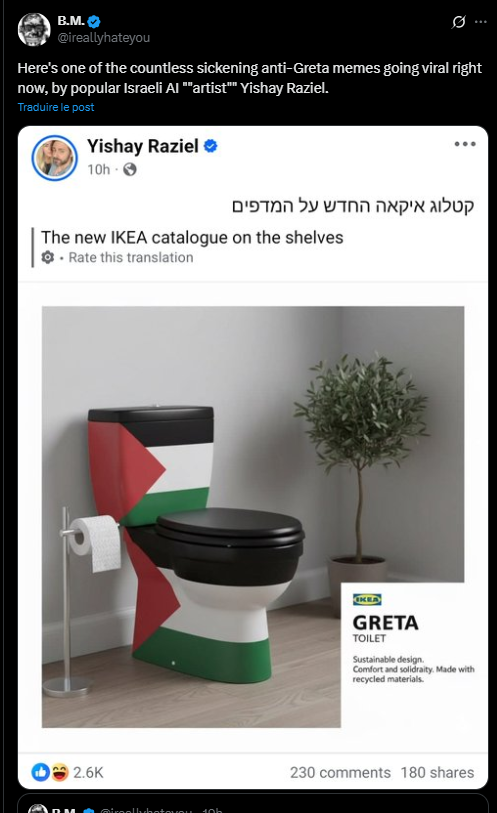This screenshot has width=497, height=813.
Task: Click 'Traduire le post' link
Action: (x=56, y=107)
